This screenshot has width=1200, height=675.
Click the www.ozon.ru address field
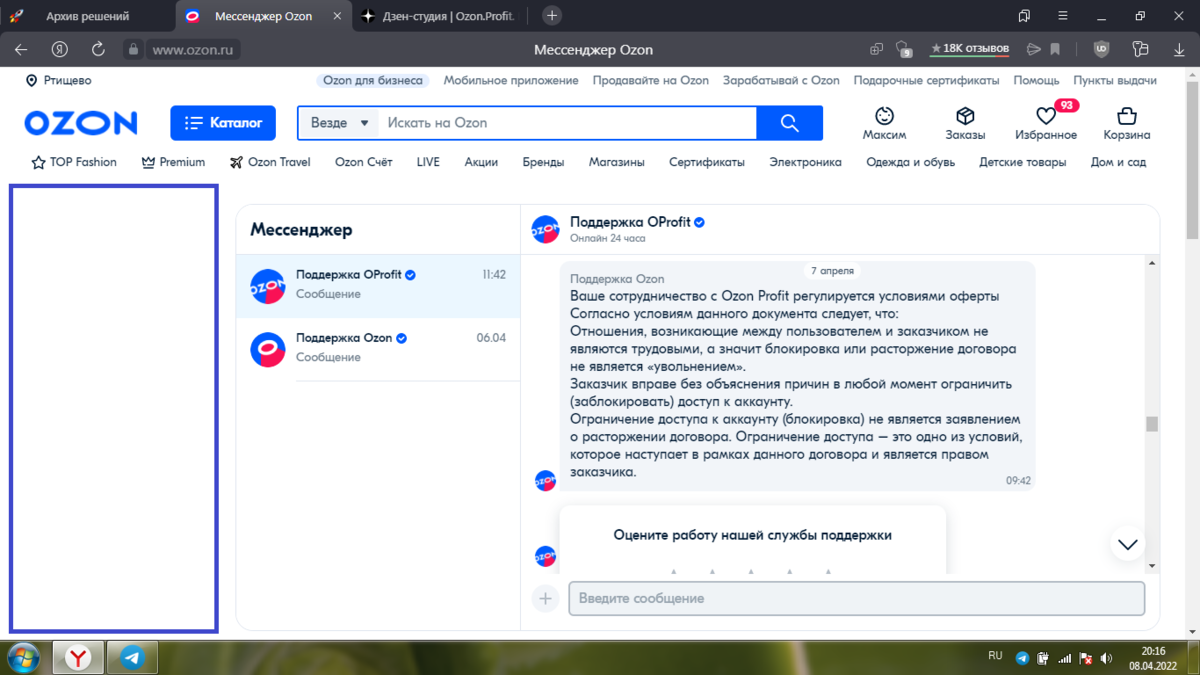[195, 49]
